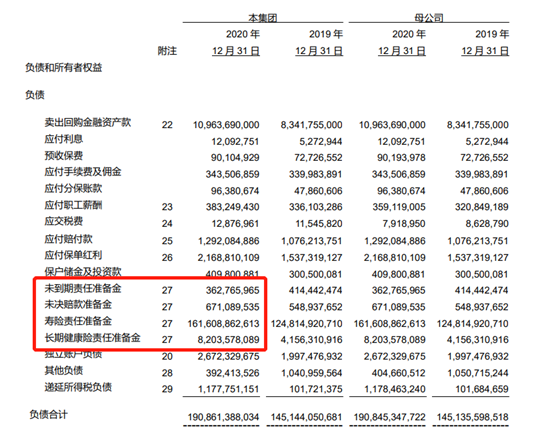Select the value 320,849,189

click(x=482, y=207)
